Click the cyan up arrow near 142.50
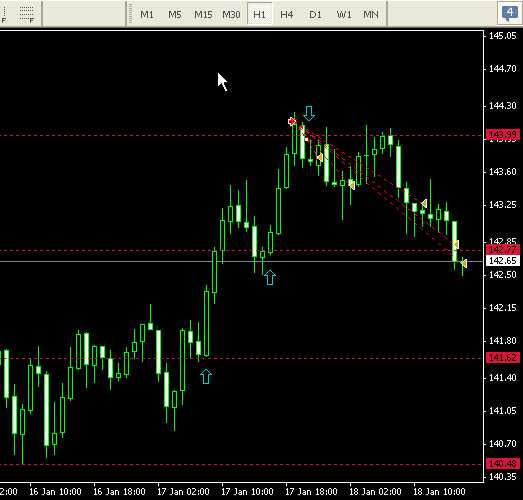 [270, 278]
